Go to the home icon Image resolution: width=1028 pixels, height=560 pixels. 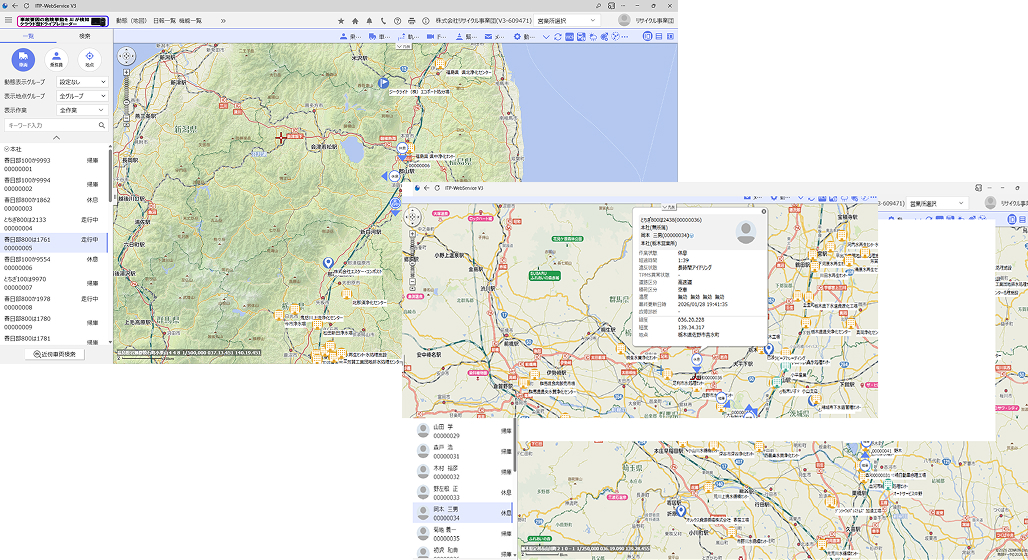(355, 21)
